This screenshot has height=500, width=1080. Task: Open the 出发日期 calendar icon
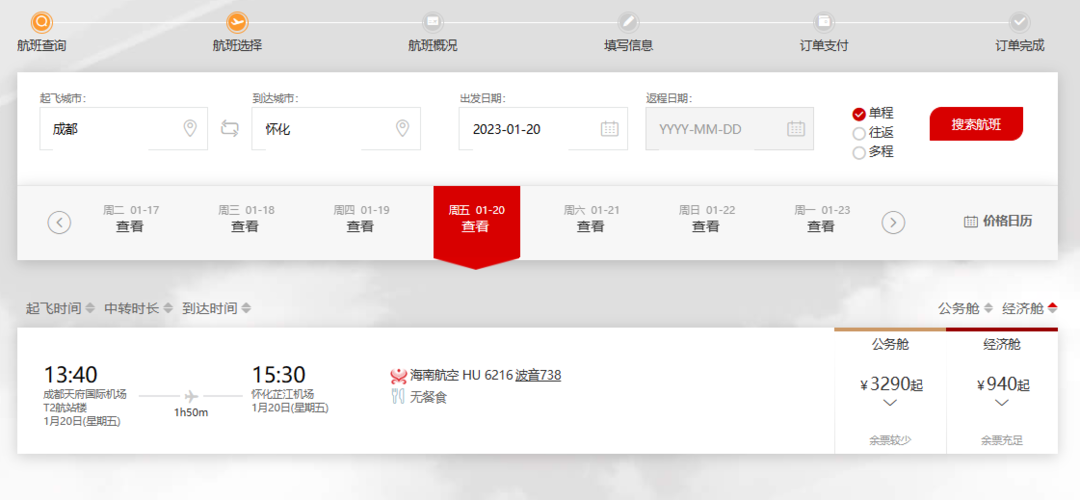[x=610, y=128]
